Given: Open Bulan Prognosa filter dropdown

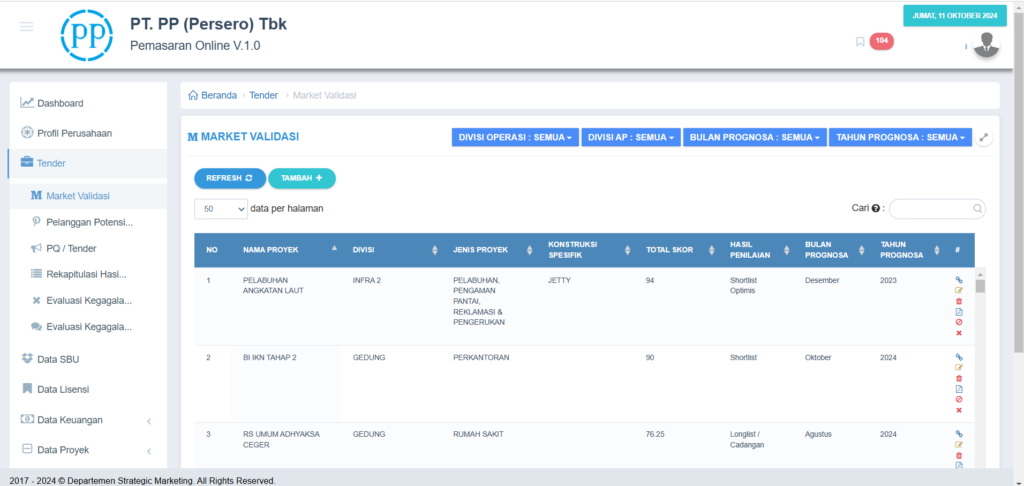Looking at the screenshot, I should pyautogui.click(x=754, y=138).
